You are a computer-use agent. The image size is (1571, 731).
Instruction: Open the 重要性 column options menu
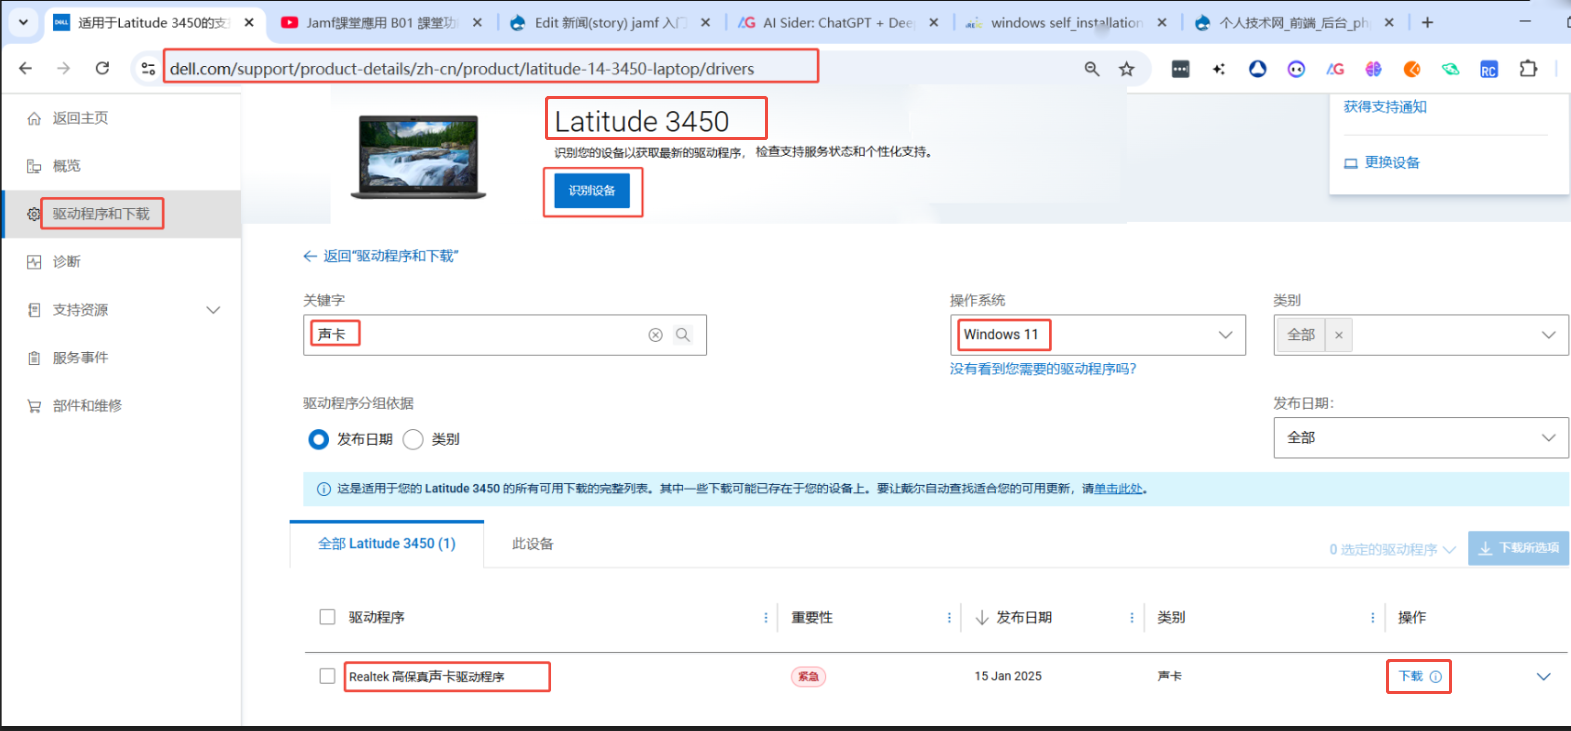pyautogui.click(x=949, y=618)
